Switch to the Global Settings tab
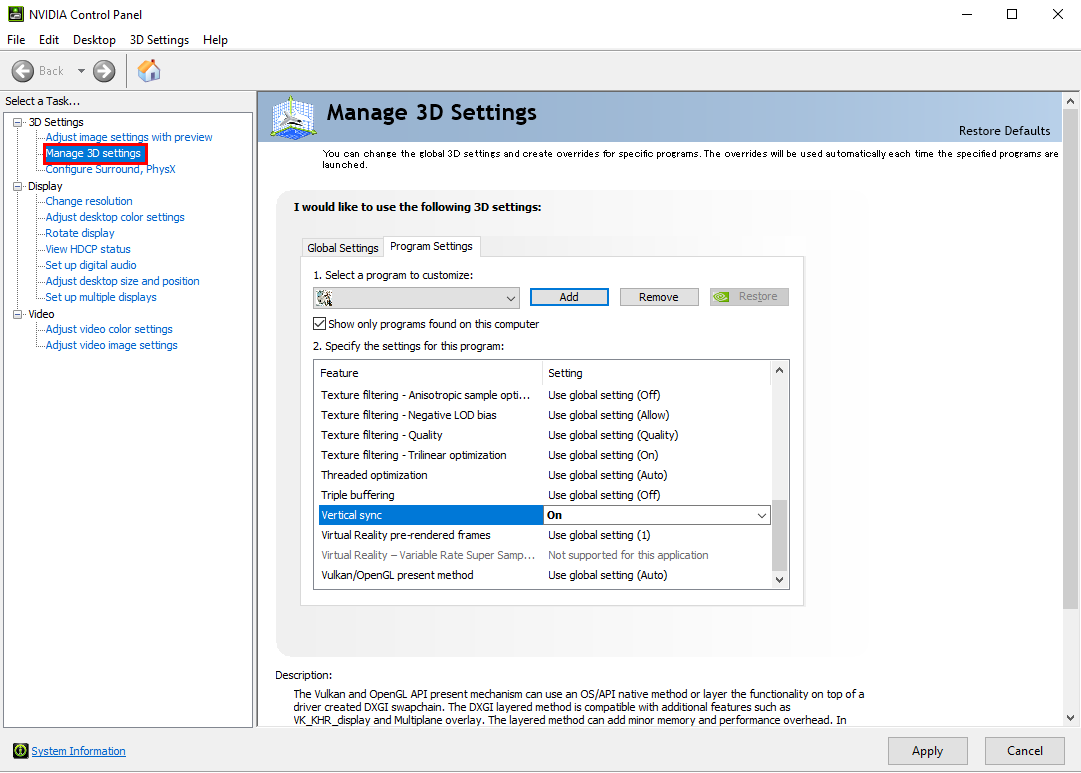This screenshot has height=773, width=1081. coord(343,248)
